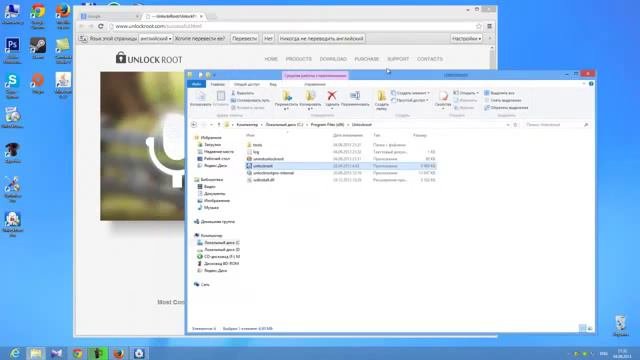Go back in Explorer navigation
640x360 pixels.
click(x=194, y=124)
